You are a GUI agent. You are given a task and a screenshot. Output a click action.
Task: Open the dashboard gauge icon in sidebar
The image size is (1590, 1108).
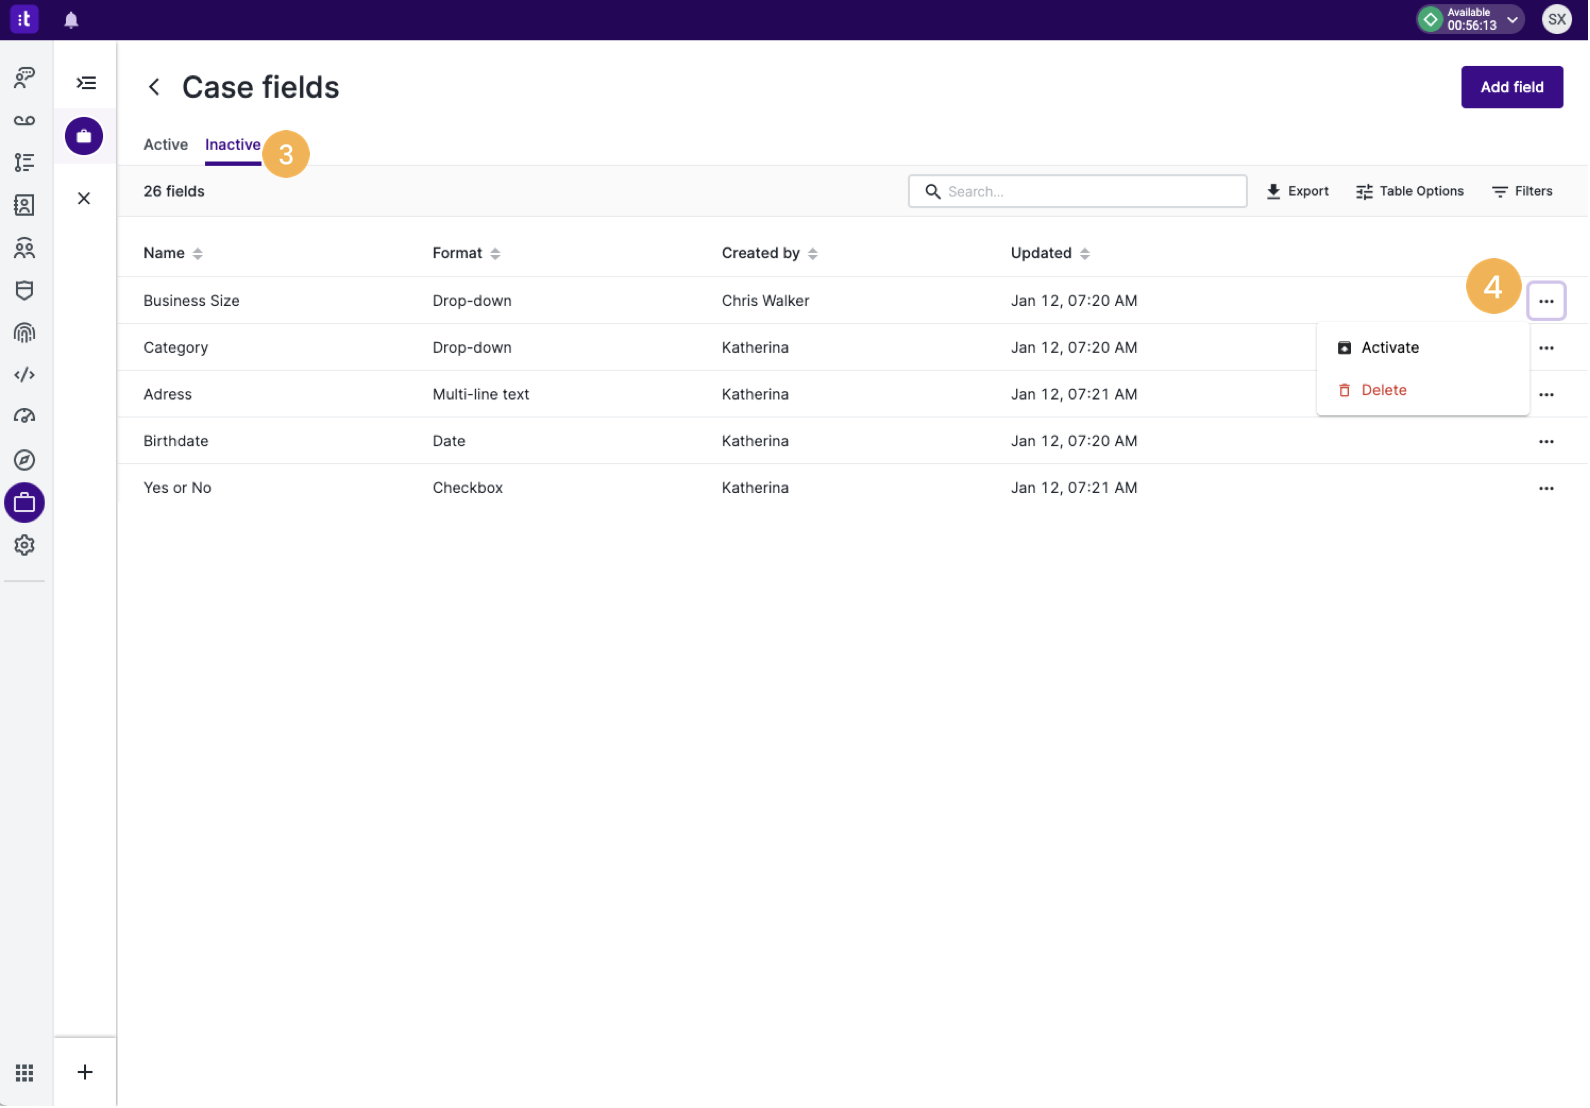click(24, 417)
